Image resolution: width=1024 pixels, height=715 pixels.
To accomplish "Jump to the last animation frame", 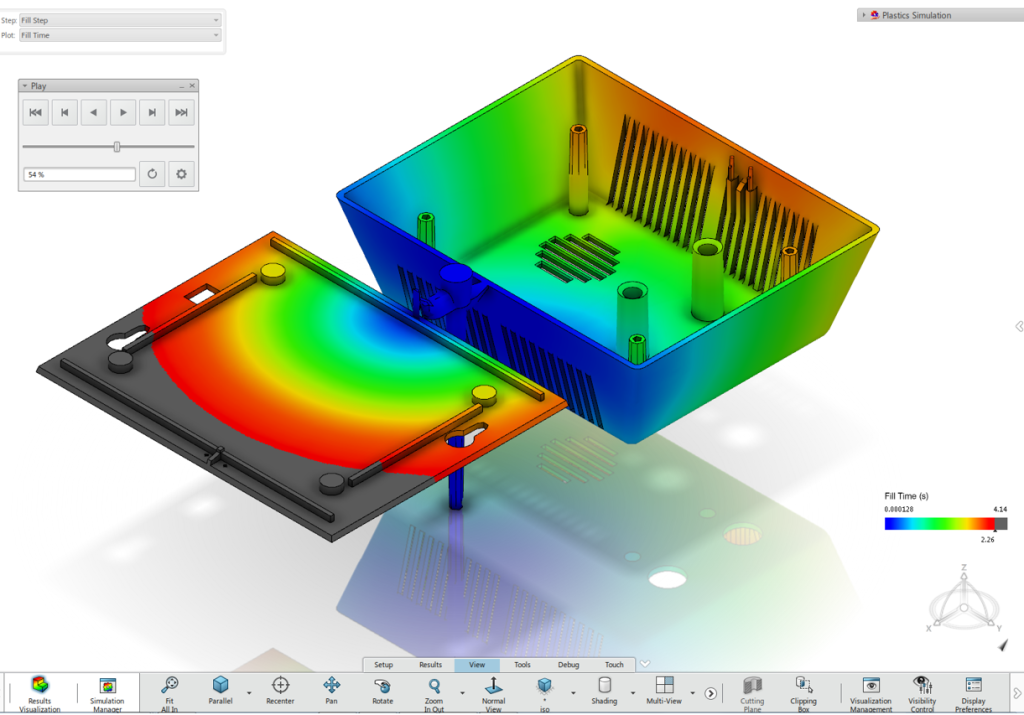I will 181,113.
